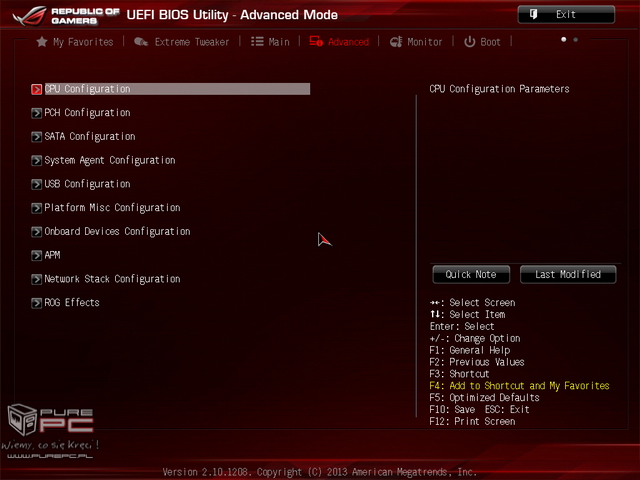Click 'F5: Optimized Defaults' help text
Viewport: 640px width, 480px height.
click(484, 398)
